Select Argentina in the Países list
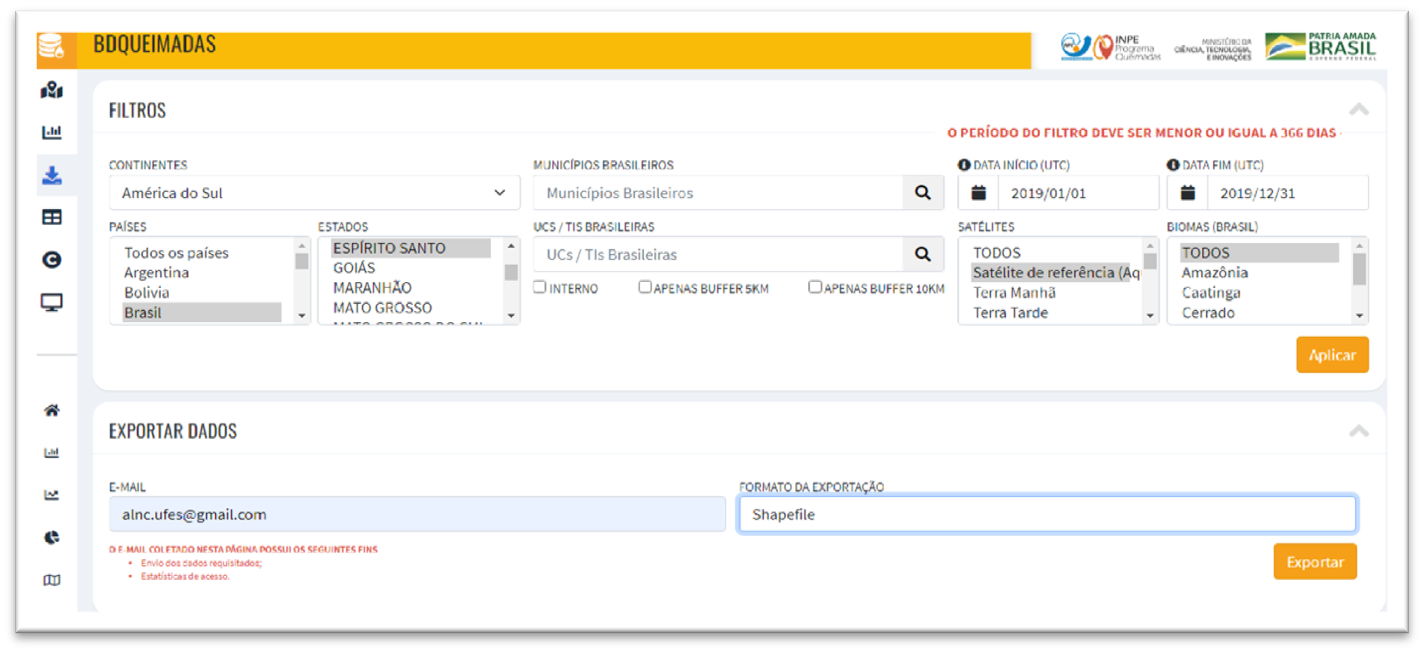 (x=156, y=273)
